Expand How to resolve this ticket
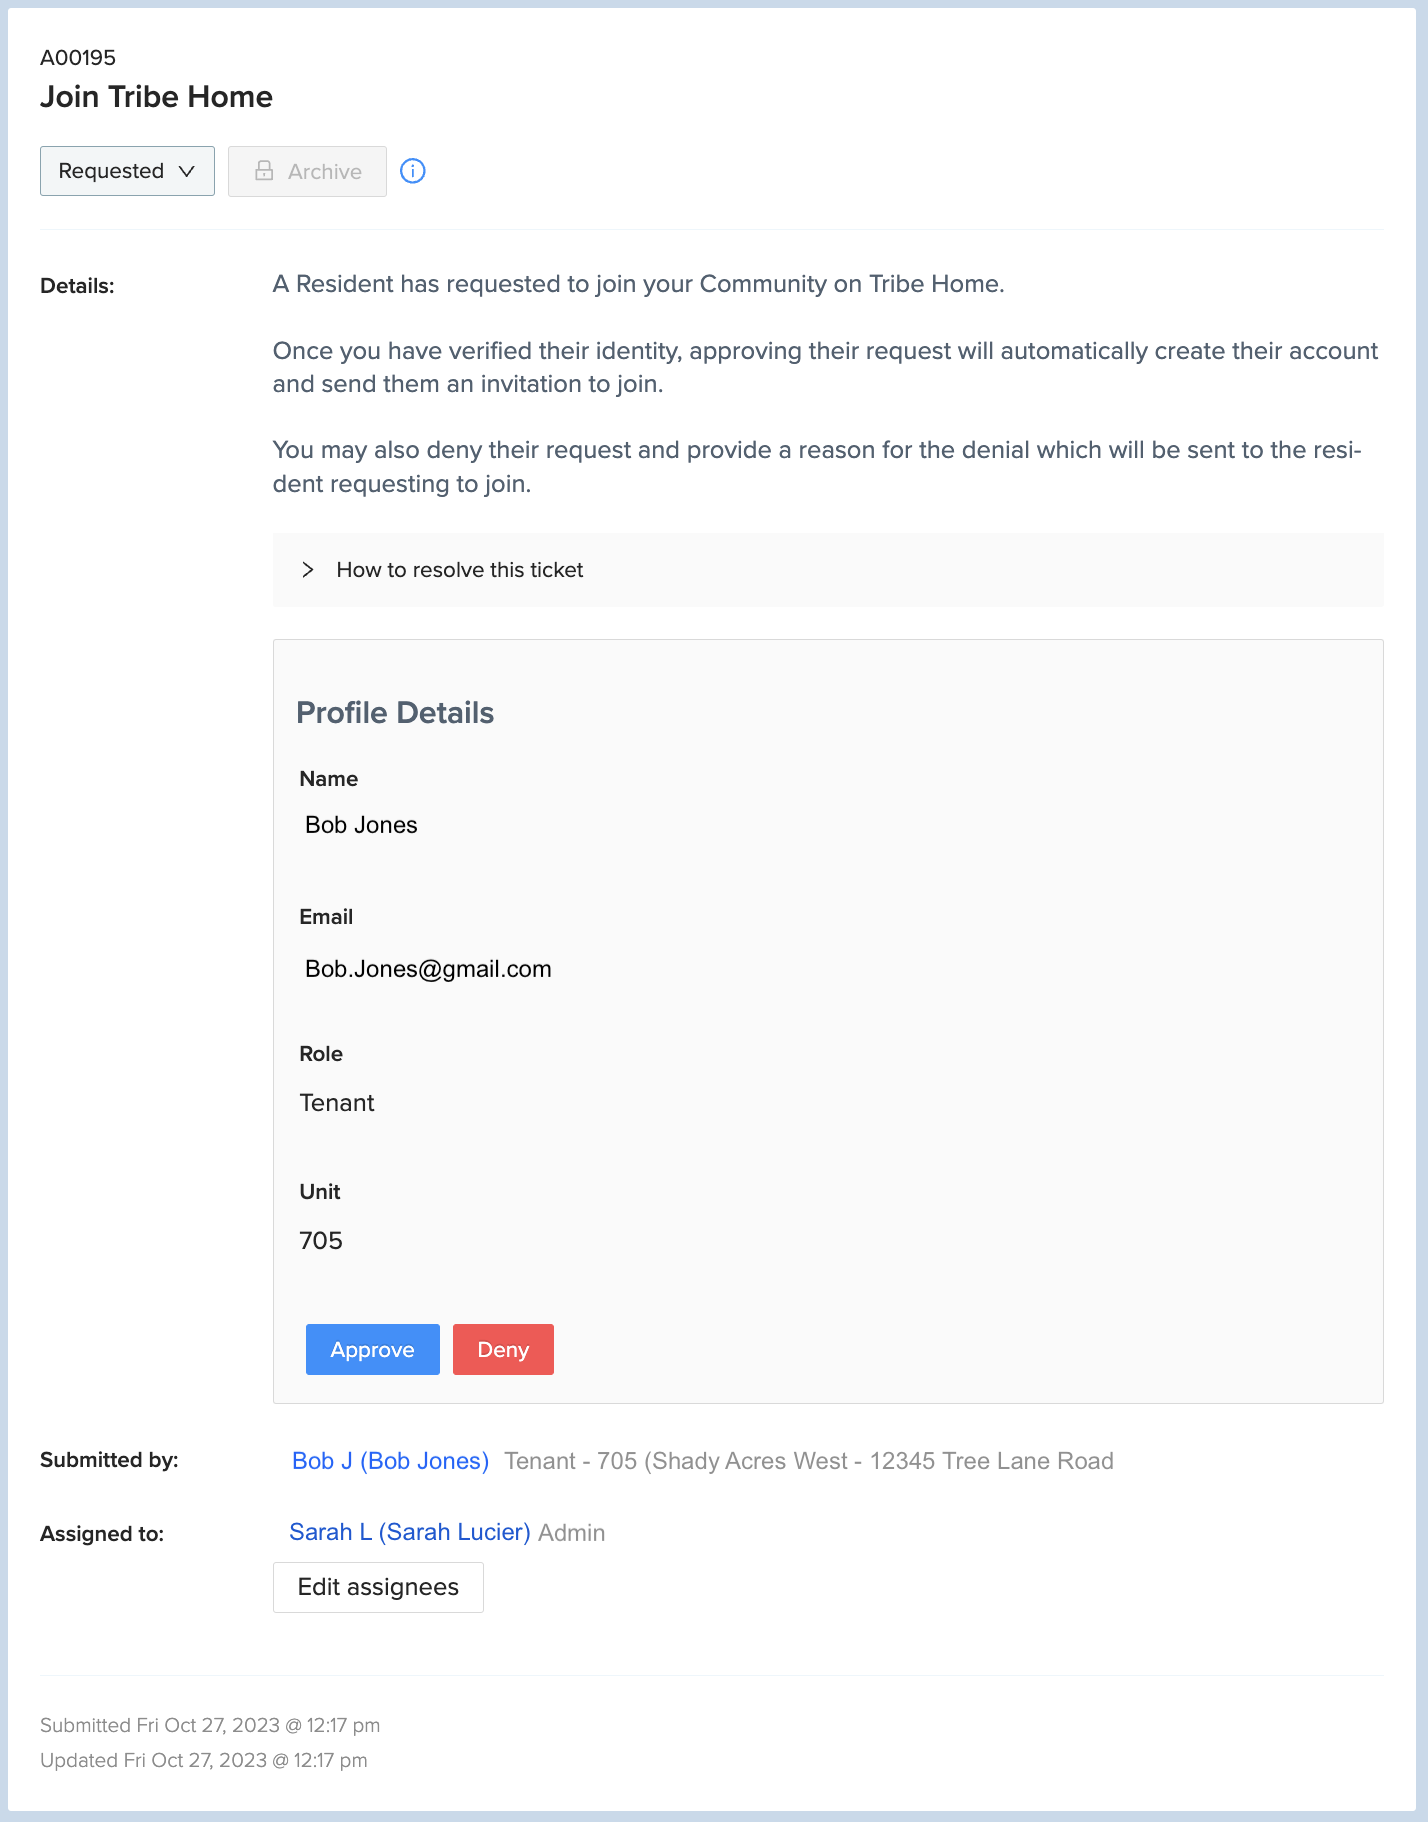This screenshot has height=1822, width=1428. pos(828,570)
